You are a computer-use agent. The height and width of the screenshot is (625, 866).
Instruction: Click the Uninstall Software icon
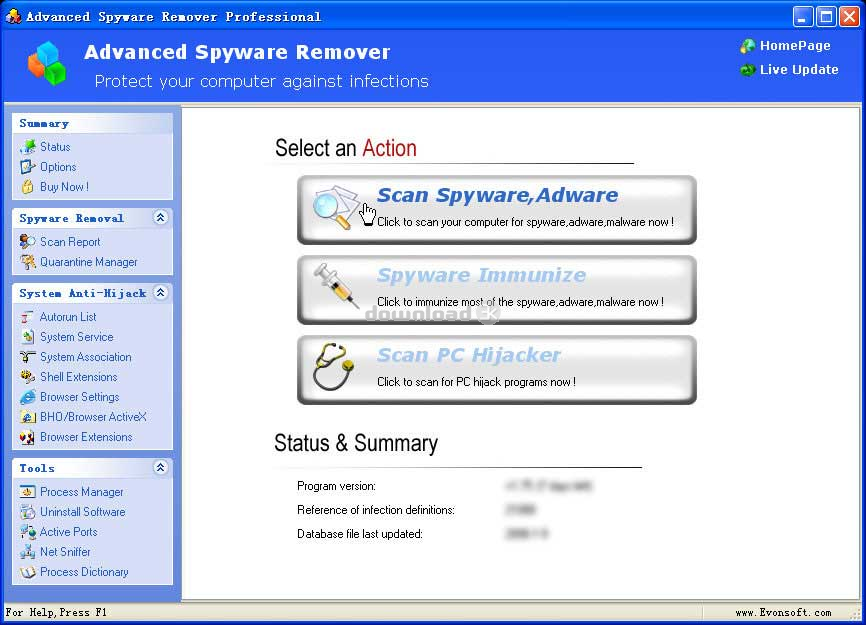coord(28,512)
